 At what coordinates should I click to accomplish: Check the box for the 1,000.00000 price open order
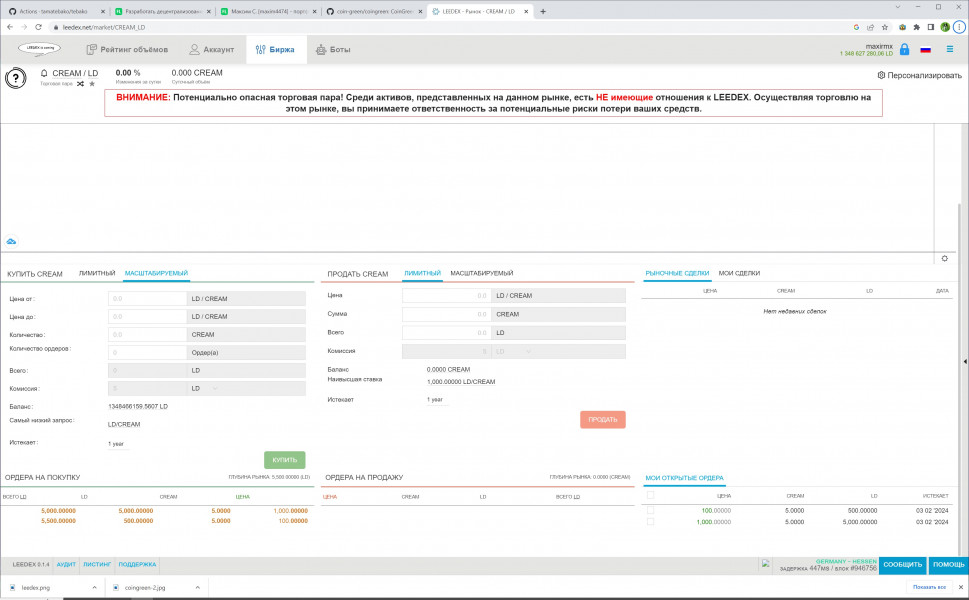[x=650, y=522]
